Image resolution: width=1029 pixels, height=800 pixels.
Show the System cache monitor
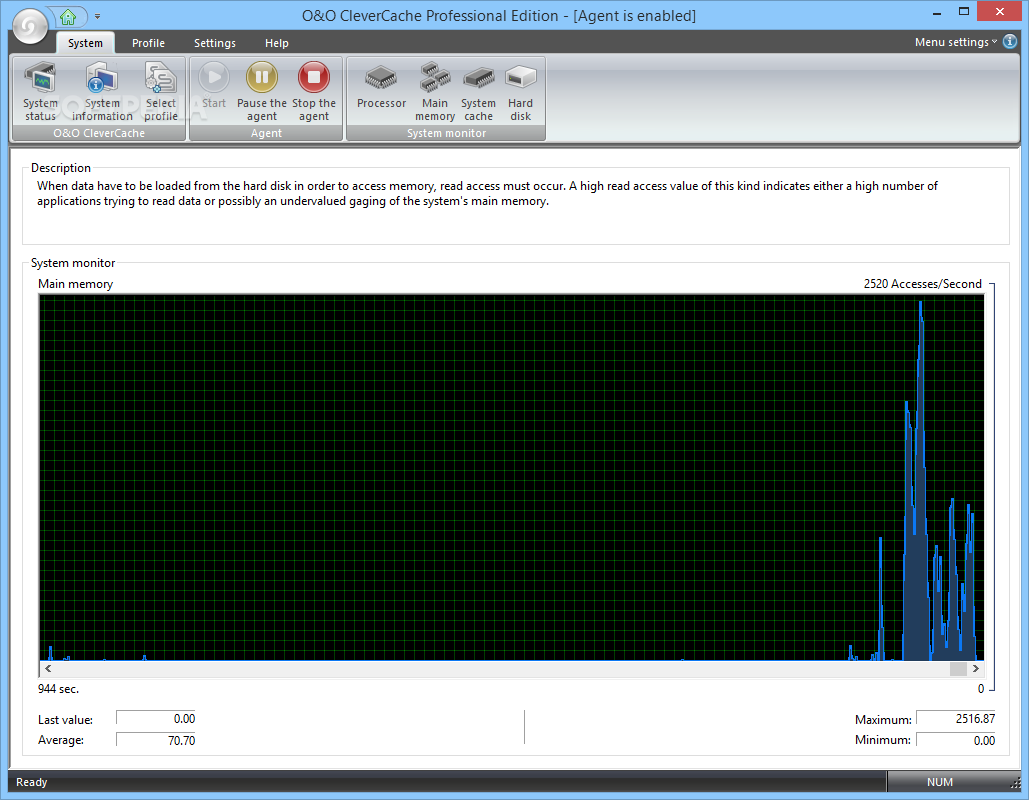coord(478,91)
